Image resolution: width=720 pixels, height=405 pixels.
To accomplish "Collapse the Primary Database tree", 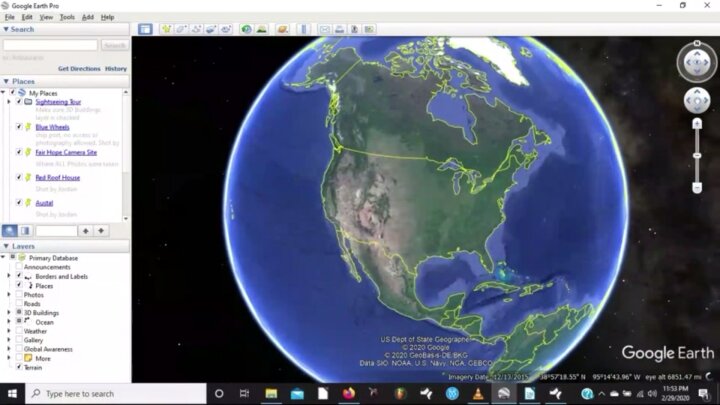I will [x=4, y=258].
